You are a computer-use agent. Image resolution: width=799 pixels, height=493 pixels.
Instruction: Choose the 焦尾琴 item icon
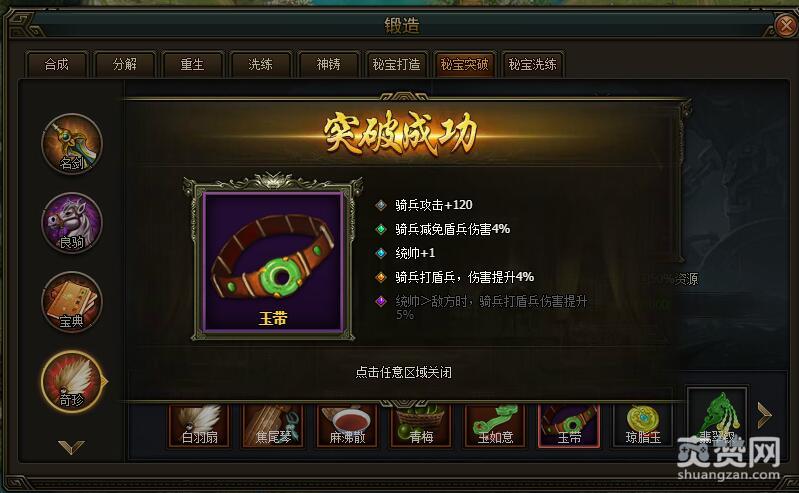pyautogui.click(x=273, y=425)
